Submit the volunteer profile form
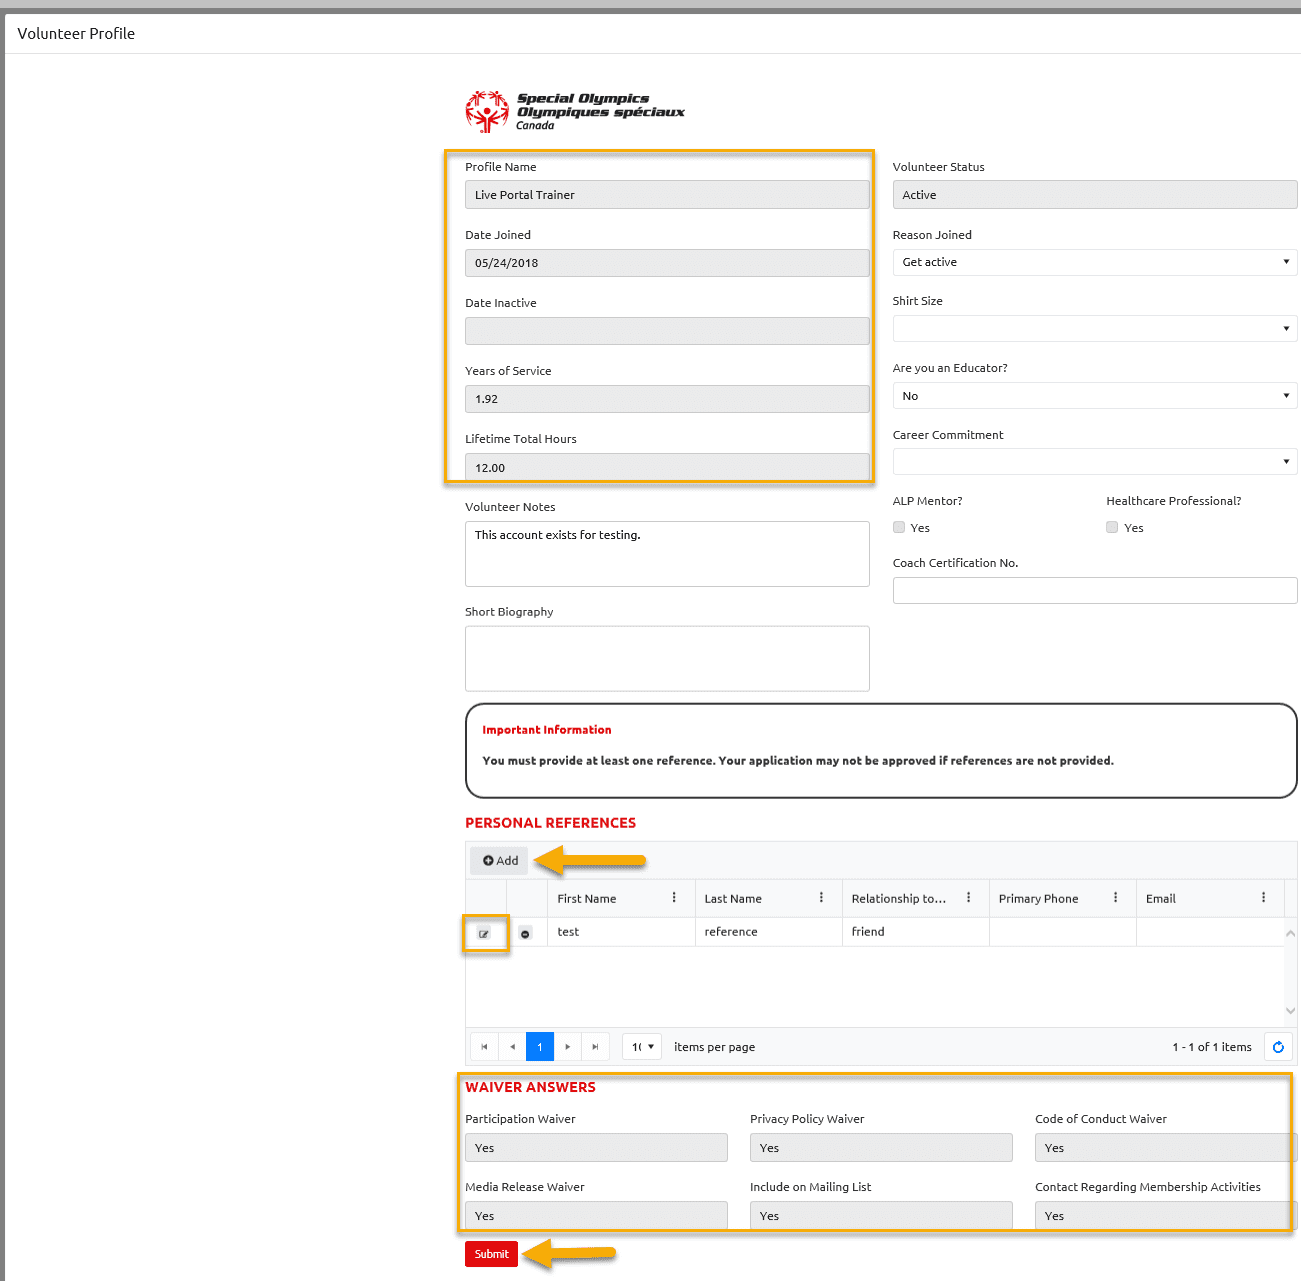The image size is (1301, 1281). pos(491,1254)
